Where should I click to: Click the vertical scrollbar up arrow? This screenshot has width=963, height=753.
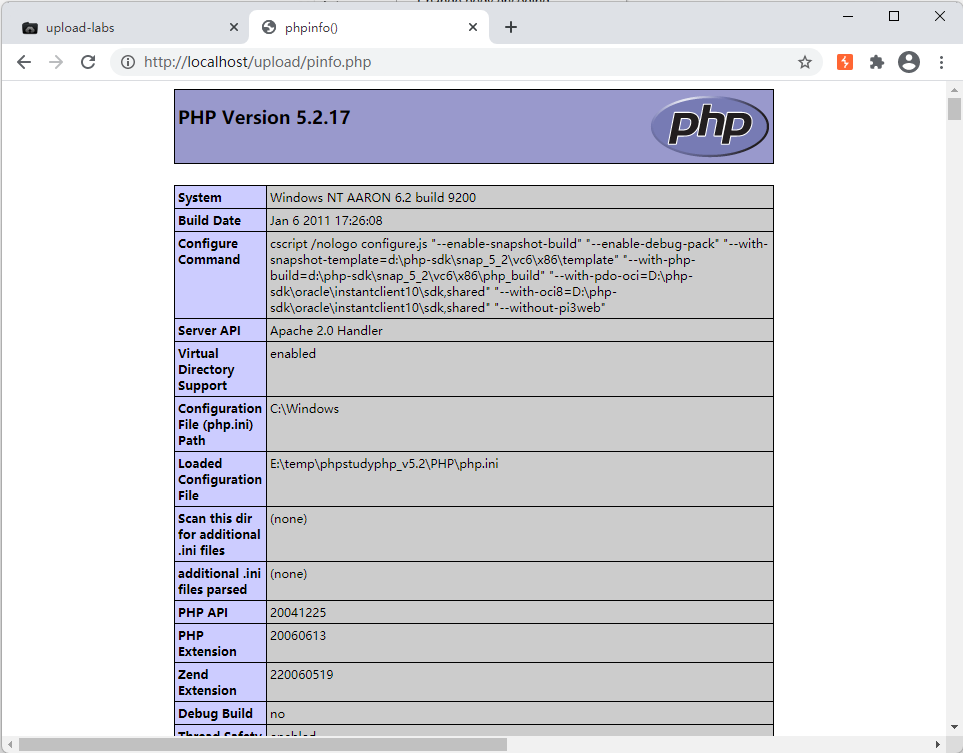[x=954, y=90]
